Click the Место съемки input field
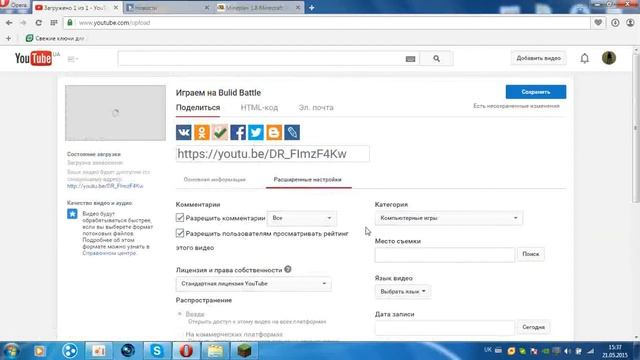This screenshot has width=640, height=360. point(444,254)
